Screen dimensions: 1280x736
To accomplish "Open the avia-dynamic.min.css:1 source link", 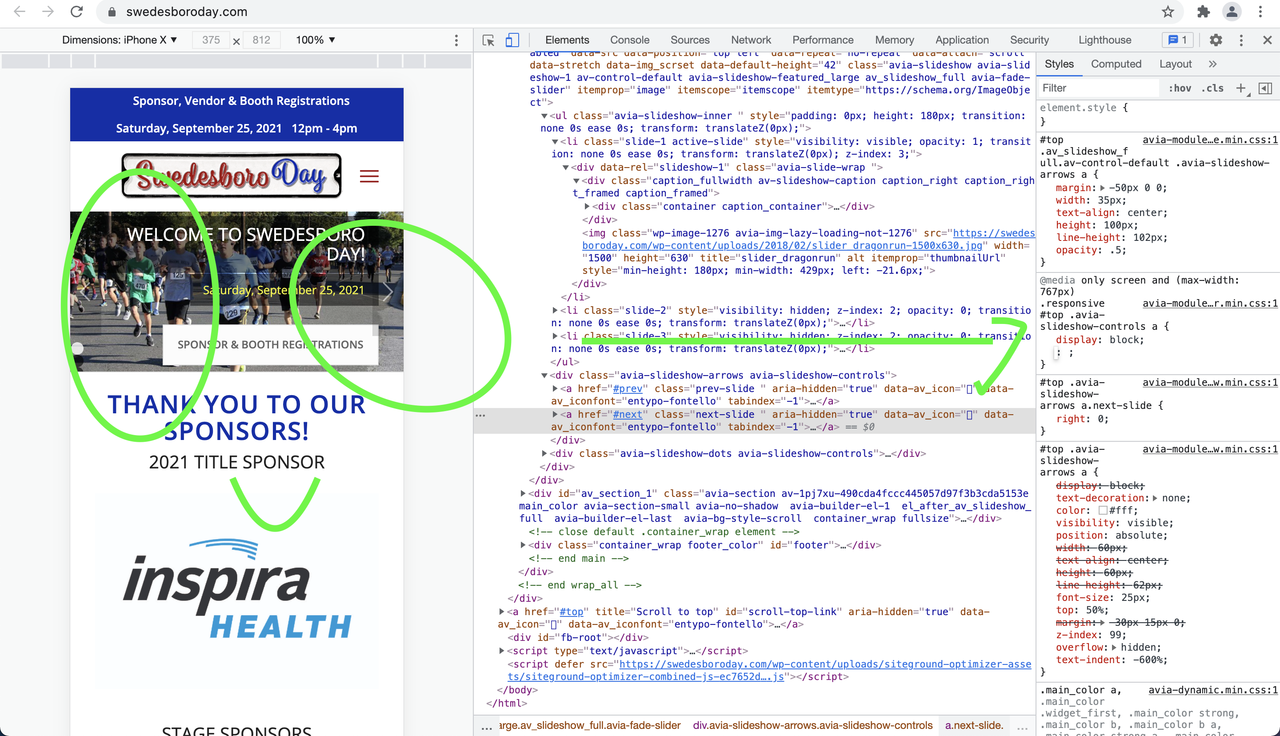I will coord(1213,690).
